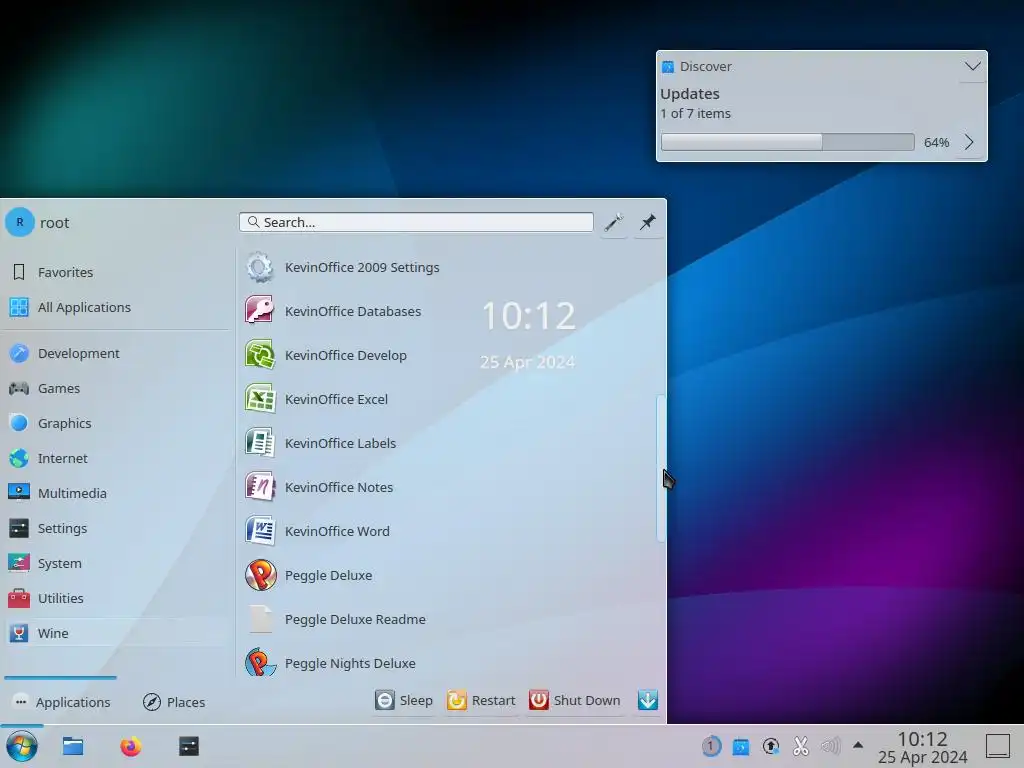Click the configure launcher wrench icon
This screenshot has height=768, width=1024.
[x=613, y=223]
